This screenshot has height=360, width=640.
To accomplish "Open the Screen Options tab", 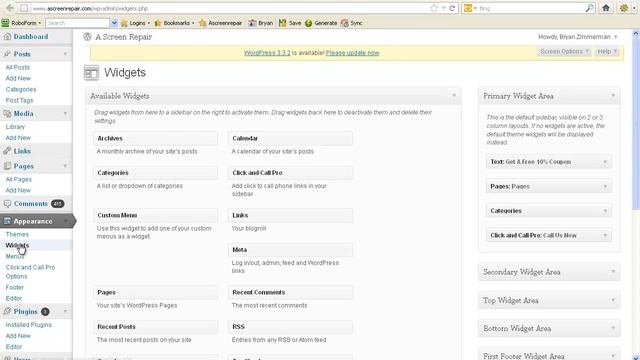I will [564, 51].
